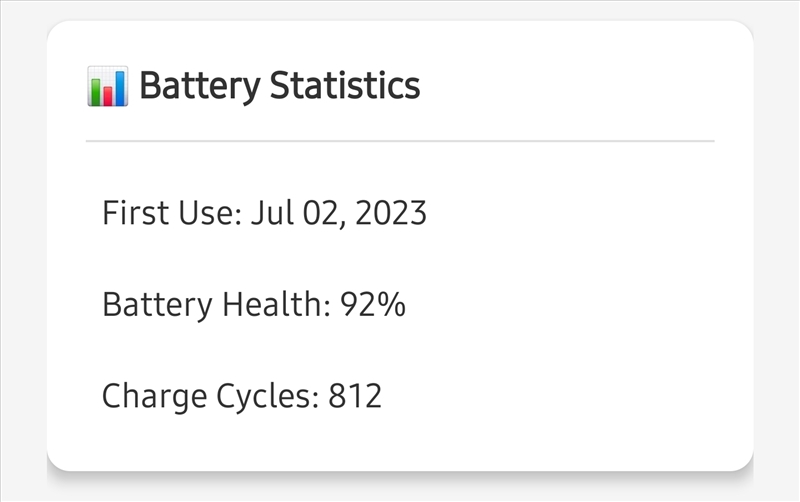800x502 pixels.
Task: Tap the Battery Health label
Action: coord(216,305)
